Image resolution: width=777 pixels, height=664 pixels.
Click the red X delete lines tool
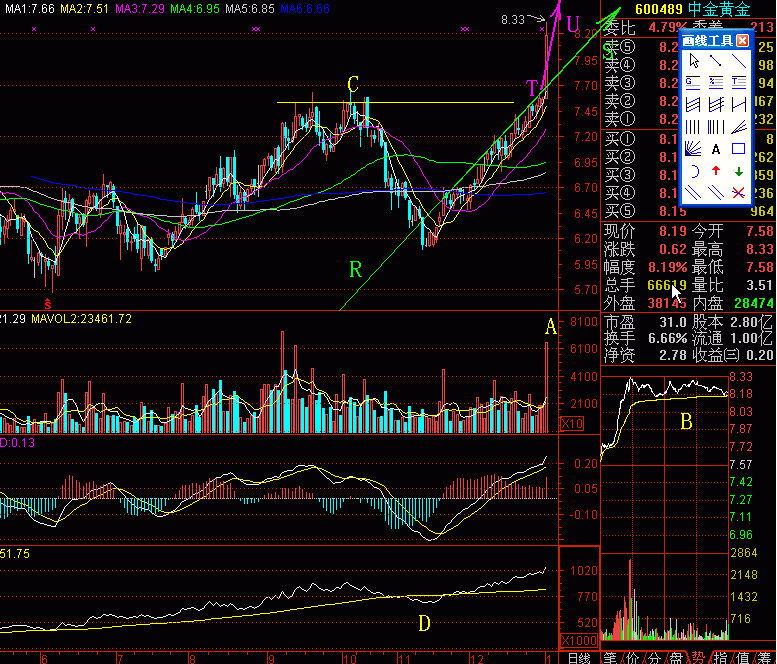point(739,192)
